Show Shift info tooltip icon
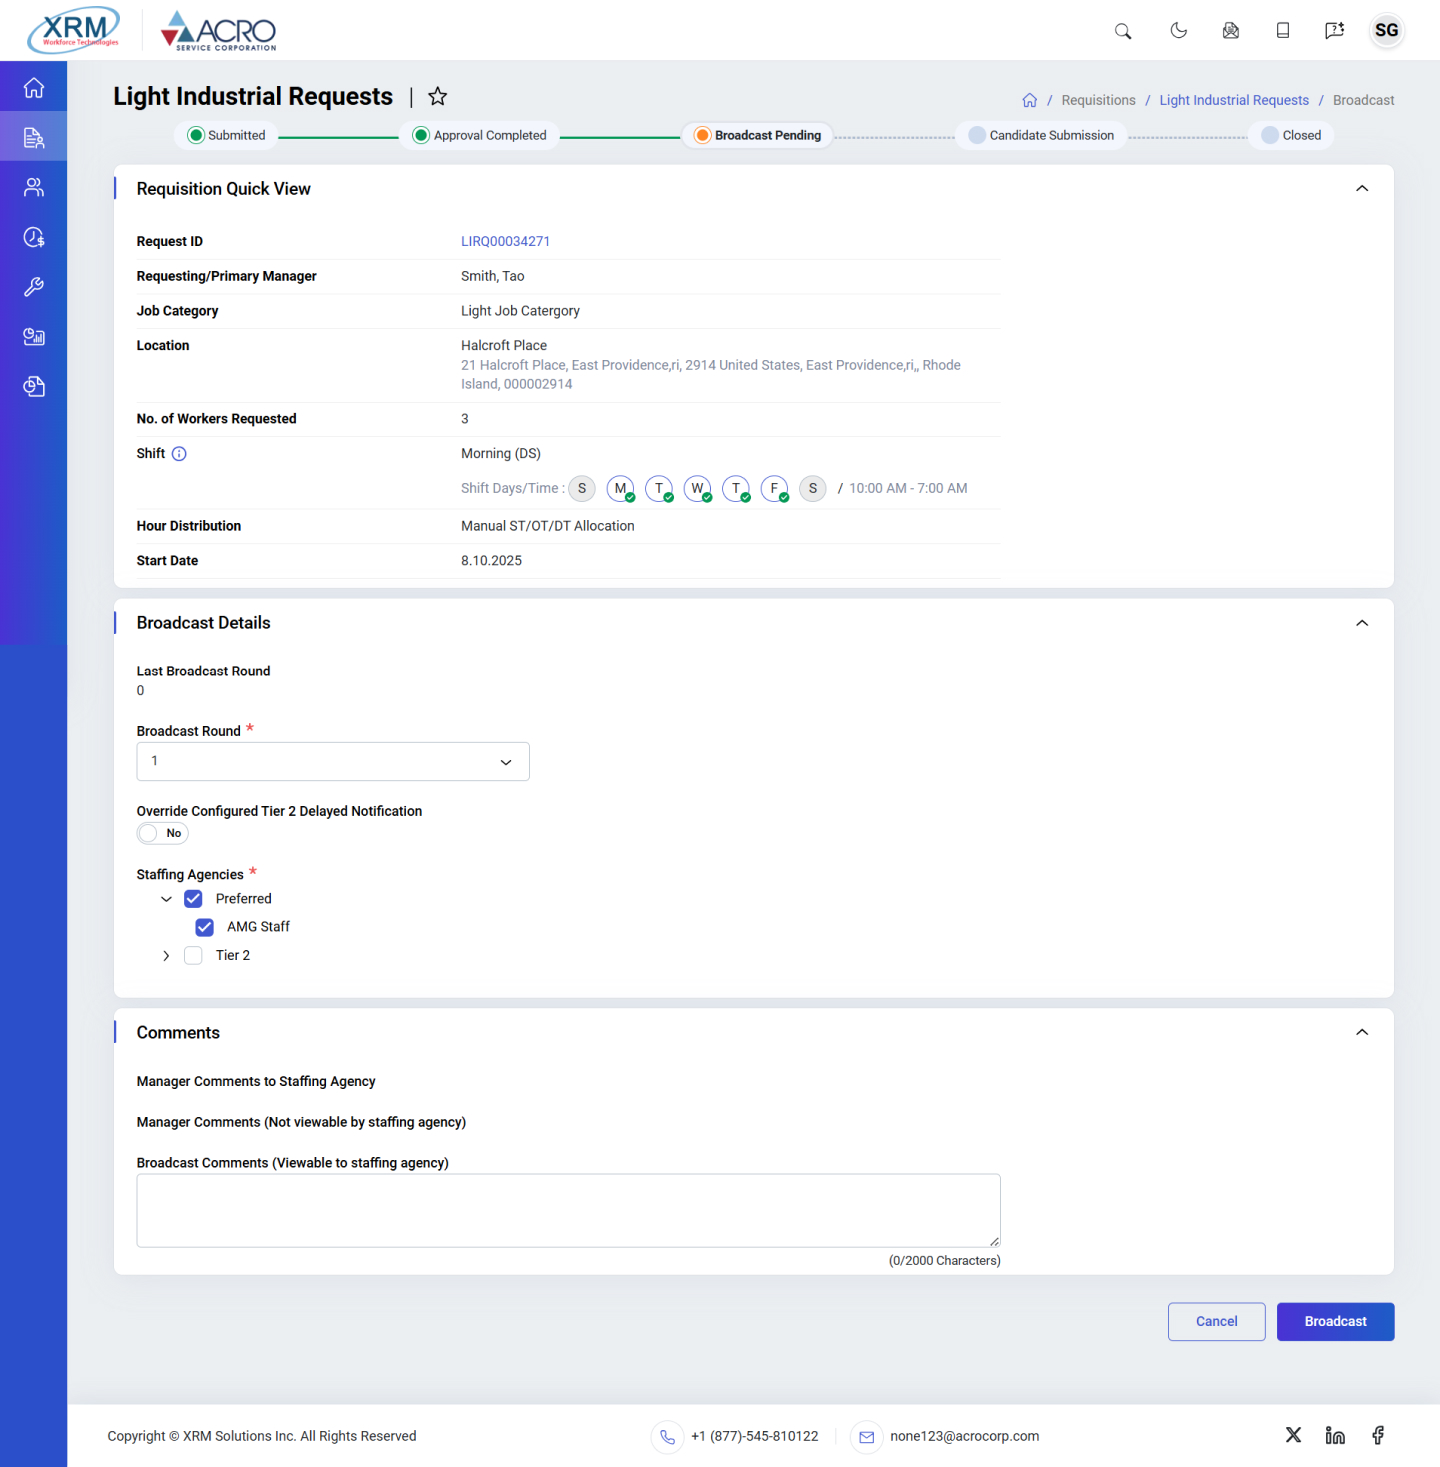This screenshot has height=1467, width=1440. click(179, 454)
